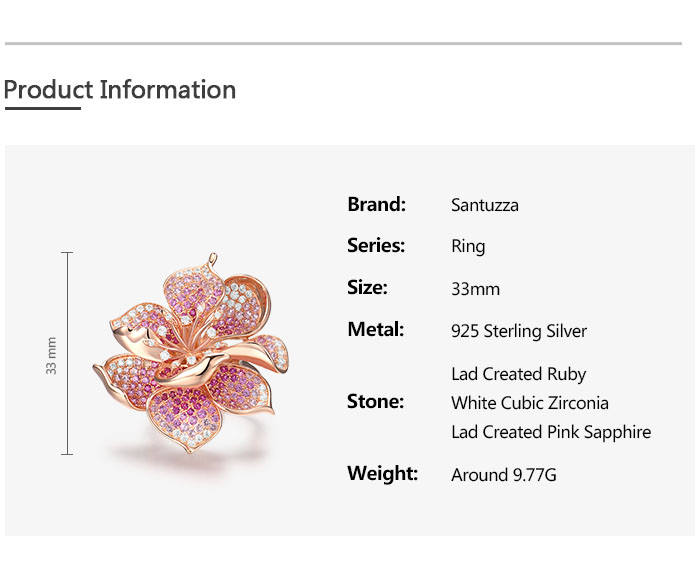
Task: Click the gray horizontal divider at the top
Action: point(343,44)
